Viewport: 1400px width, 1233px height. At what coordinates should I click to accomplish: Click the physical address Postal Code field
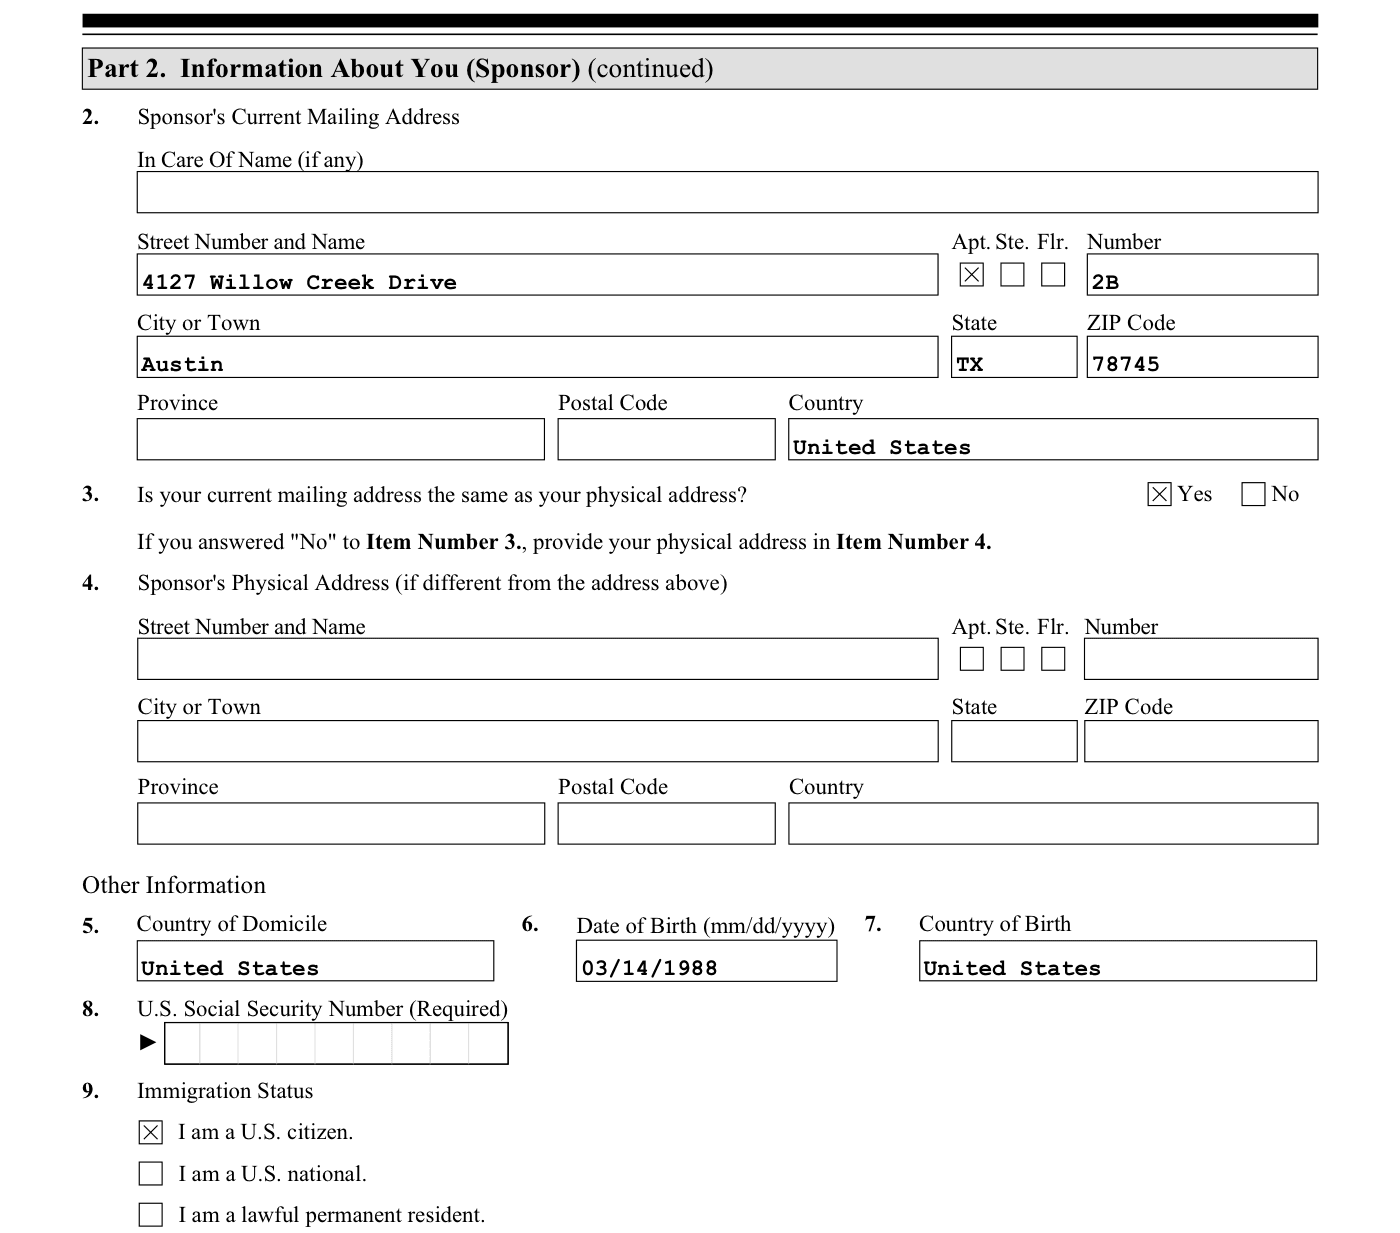[666, 823]
